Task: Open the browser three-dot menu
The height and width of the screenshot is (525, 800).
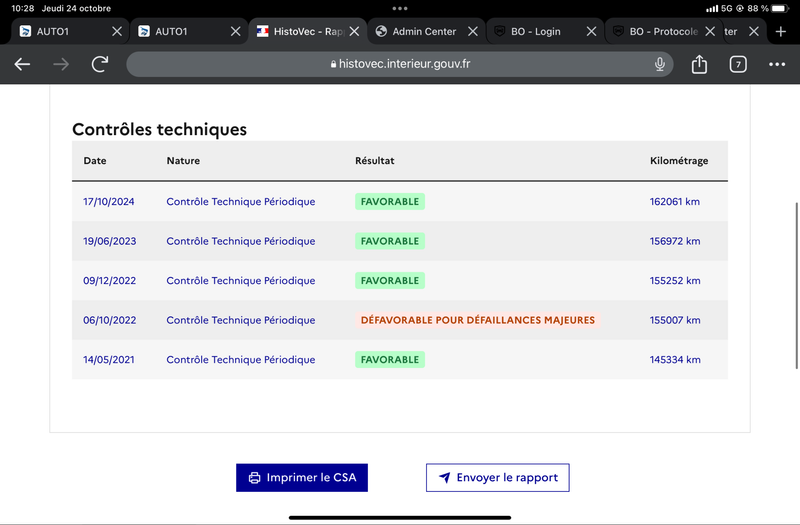Action: pos(777,64)
